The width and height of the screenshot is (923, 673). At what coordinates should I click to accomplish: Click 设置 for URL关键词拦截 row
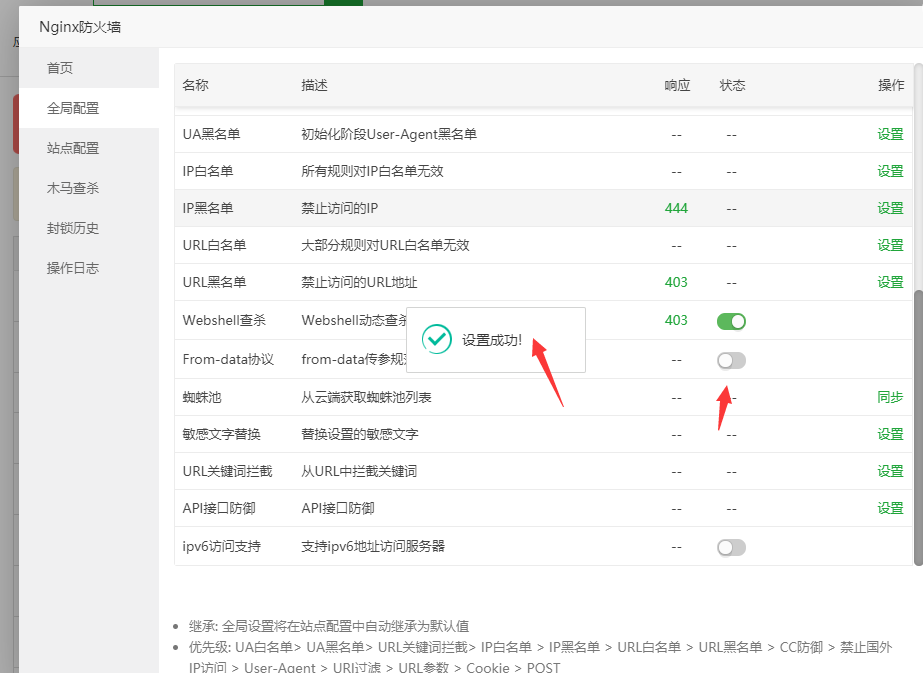(x=890, y=472)
